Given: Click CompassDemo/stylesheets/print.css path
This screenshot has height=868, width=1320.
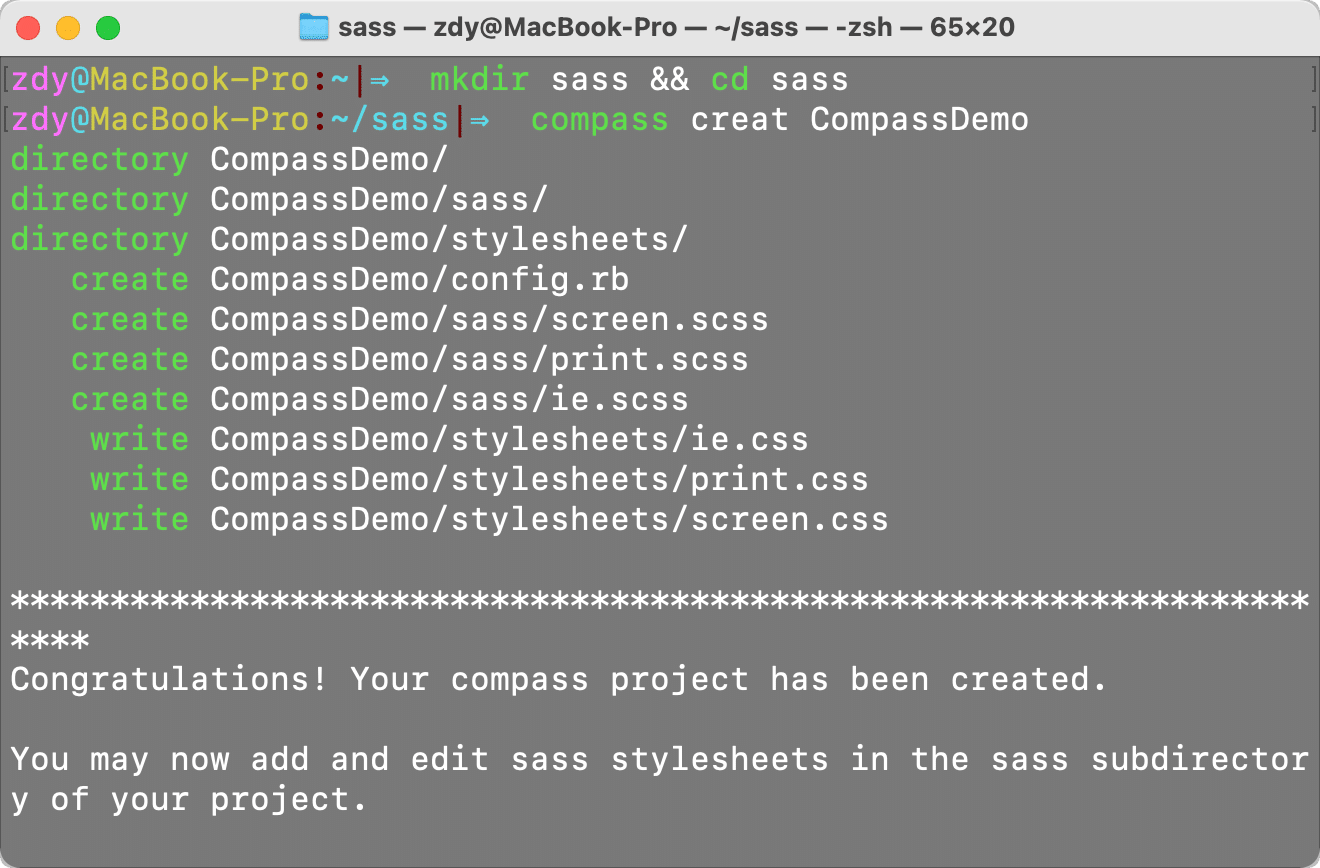Looking at the screenshot, I should (539, 480).
